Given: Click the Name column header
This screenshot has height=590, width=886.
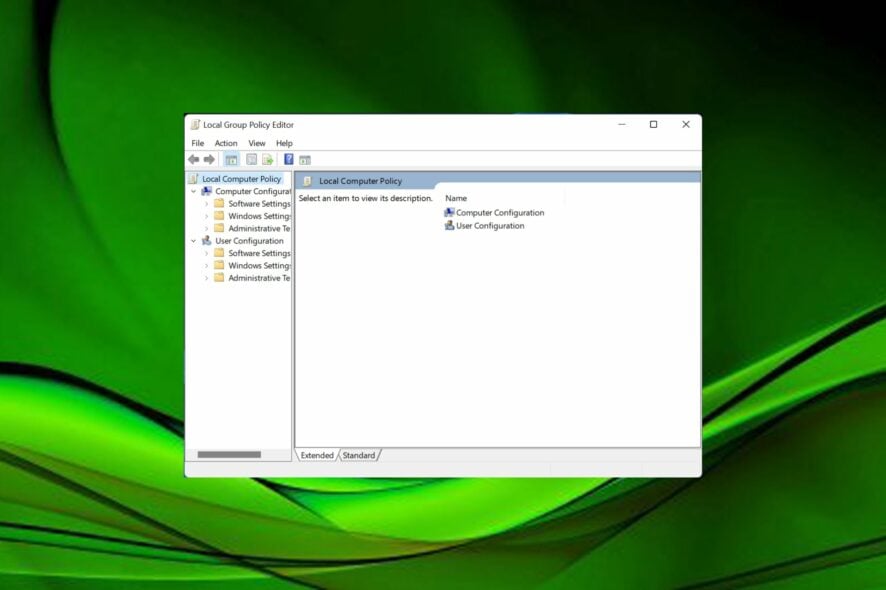Looking at the screenshot, I should pos(456,198).
